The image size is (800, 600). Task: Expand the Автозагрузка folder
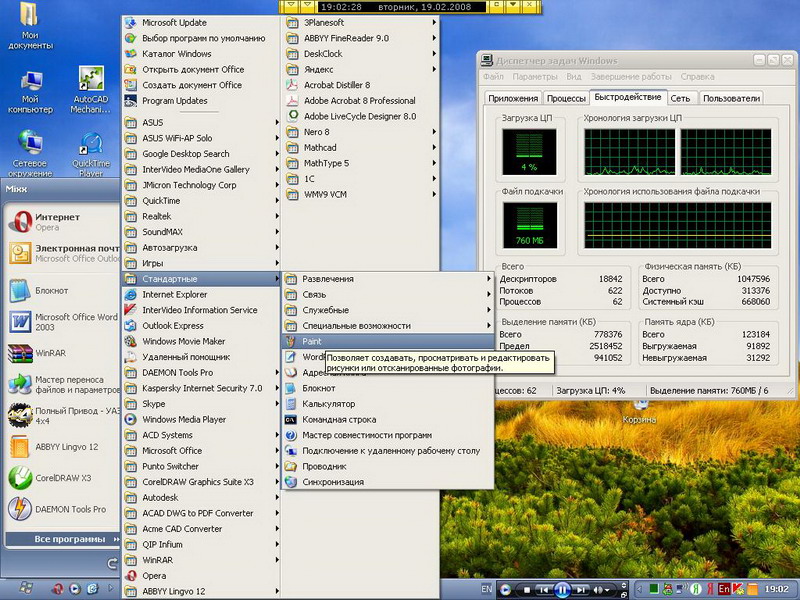click(x=202, y=247)
